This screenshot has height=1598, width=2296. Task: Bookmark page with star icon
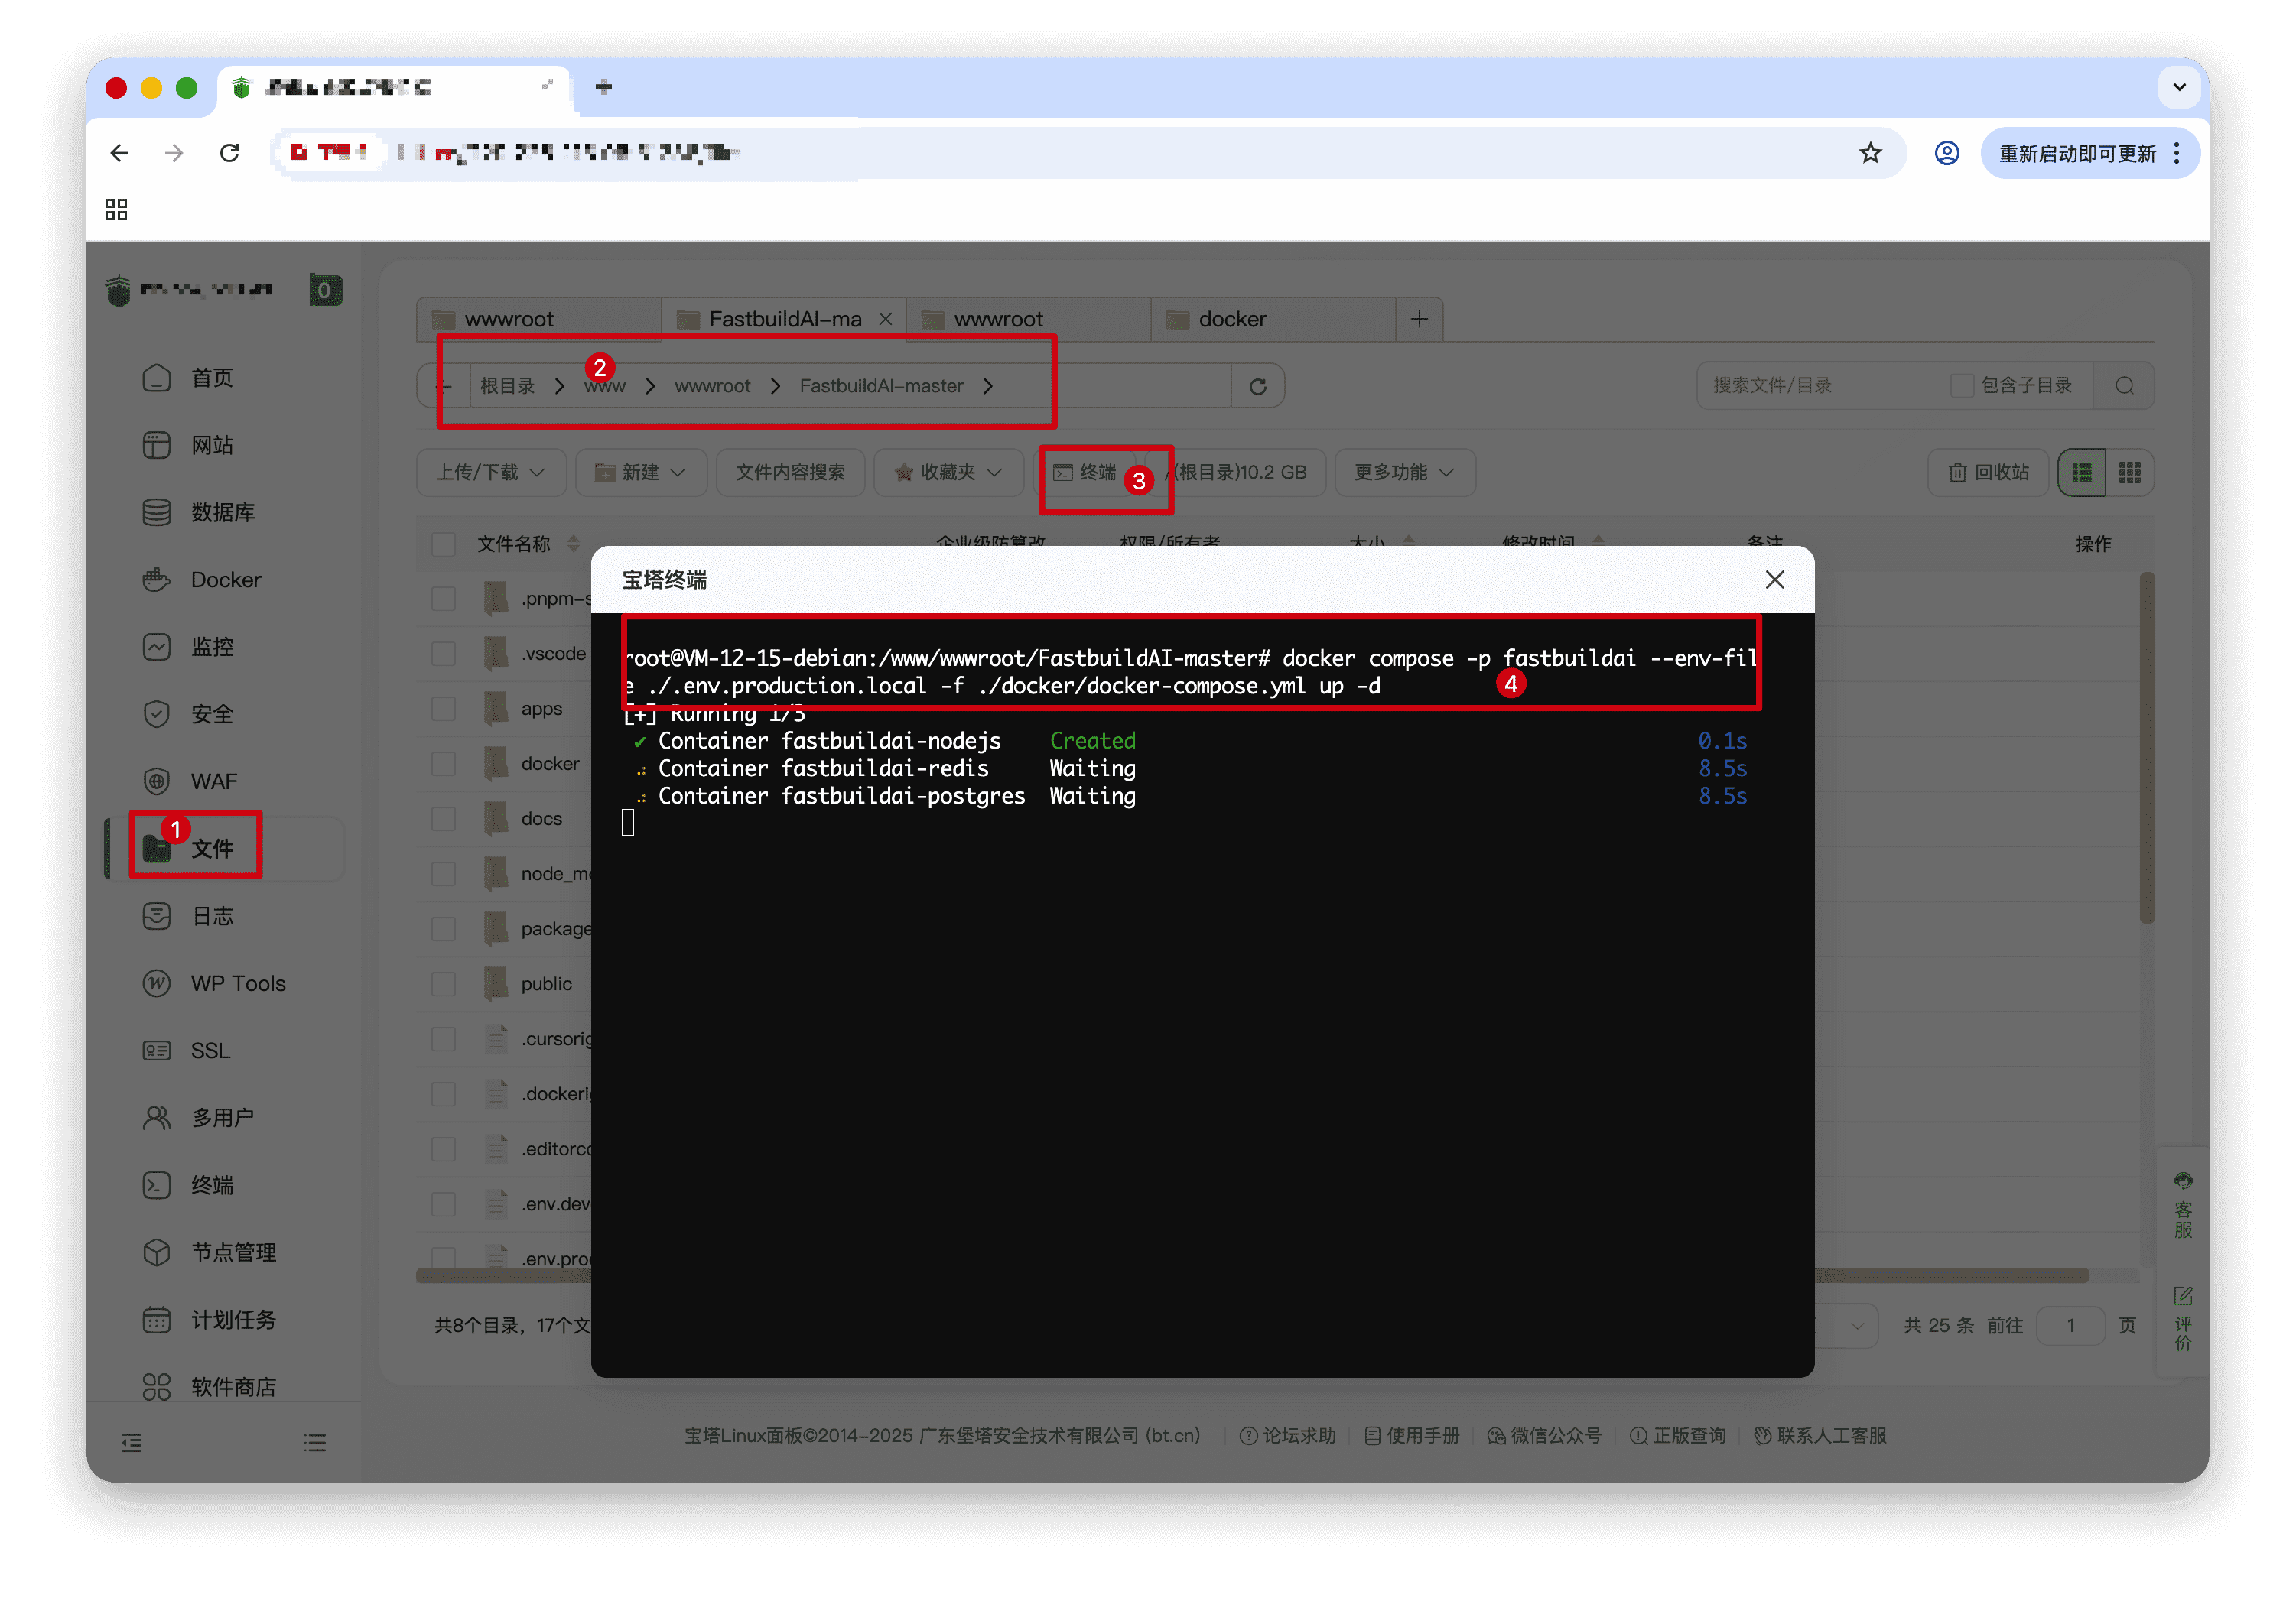1870,153
